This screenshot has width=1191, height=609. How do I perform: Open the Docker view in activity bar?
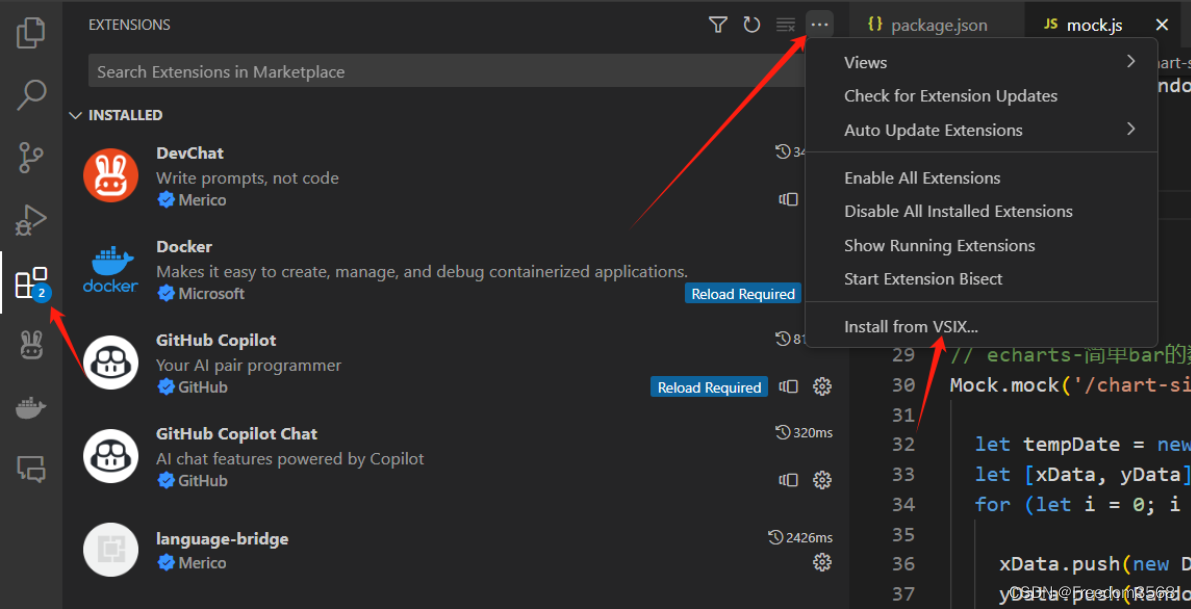tap(31, 409)
